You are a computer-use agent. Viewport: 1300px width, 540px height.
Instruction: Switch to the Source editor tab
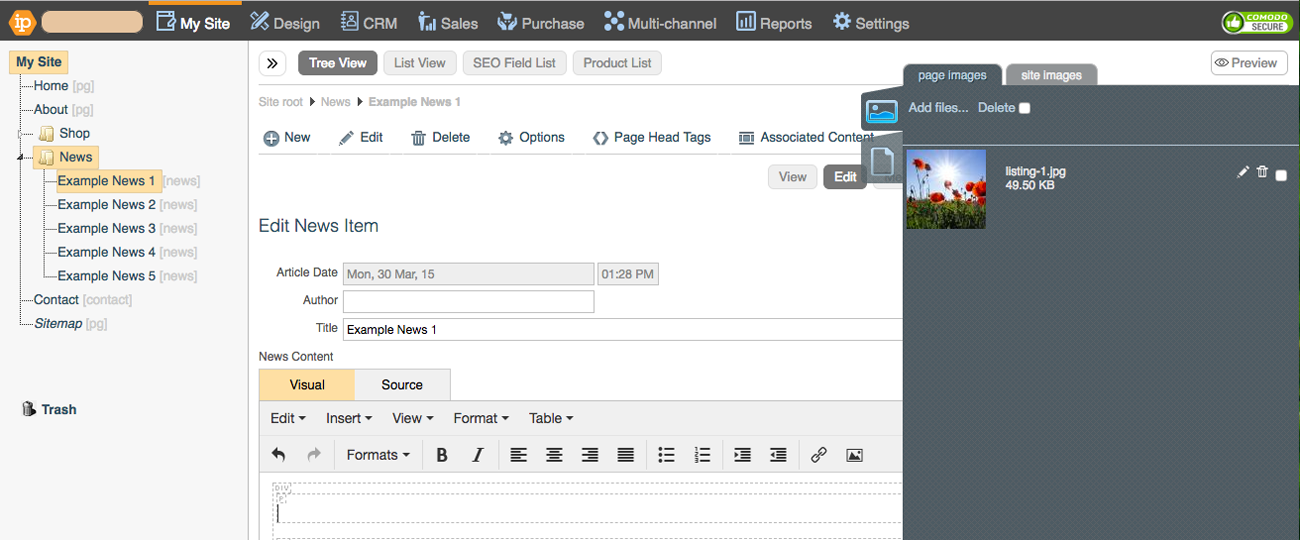click(402, 385)
